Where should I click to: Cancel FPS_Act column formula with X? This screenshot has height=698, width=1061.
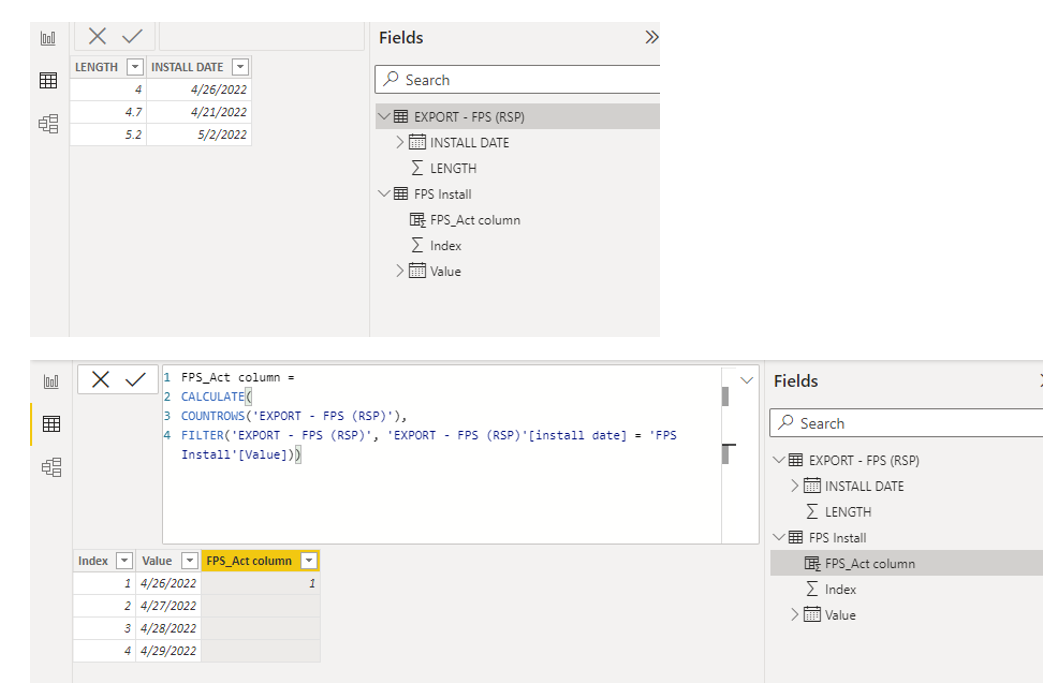click(x=100, y=379)
